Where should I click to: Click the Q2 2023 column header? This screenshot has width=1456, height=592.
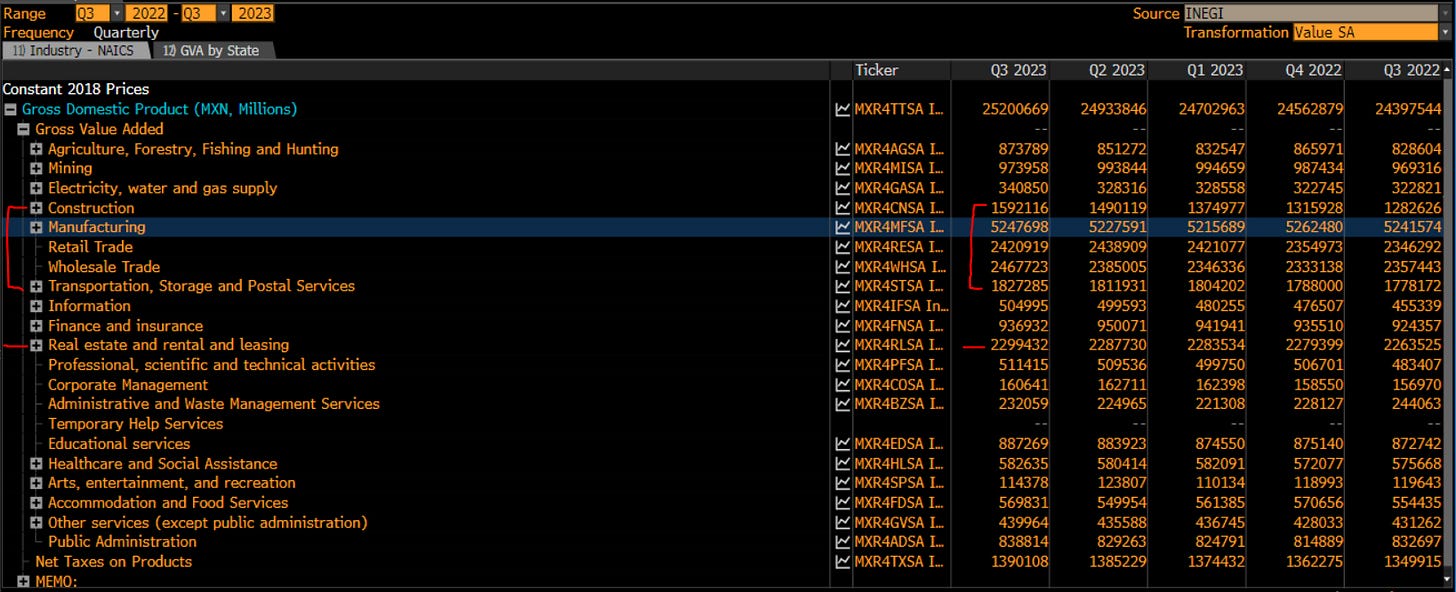pyautogui.click(x=1100, y=70)
